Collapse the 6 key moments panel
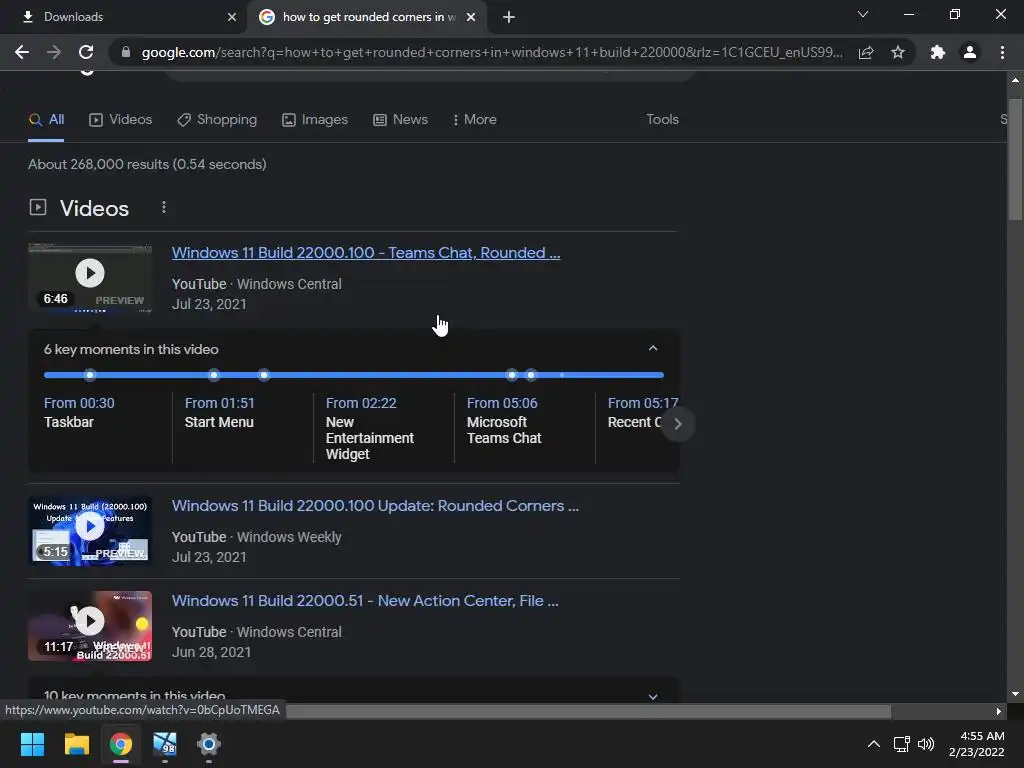 652,348
